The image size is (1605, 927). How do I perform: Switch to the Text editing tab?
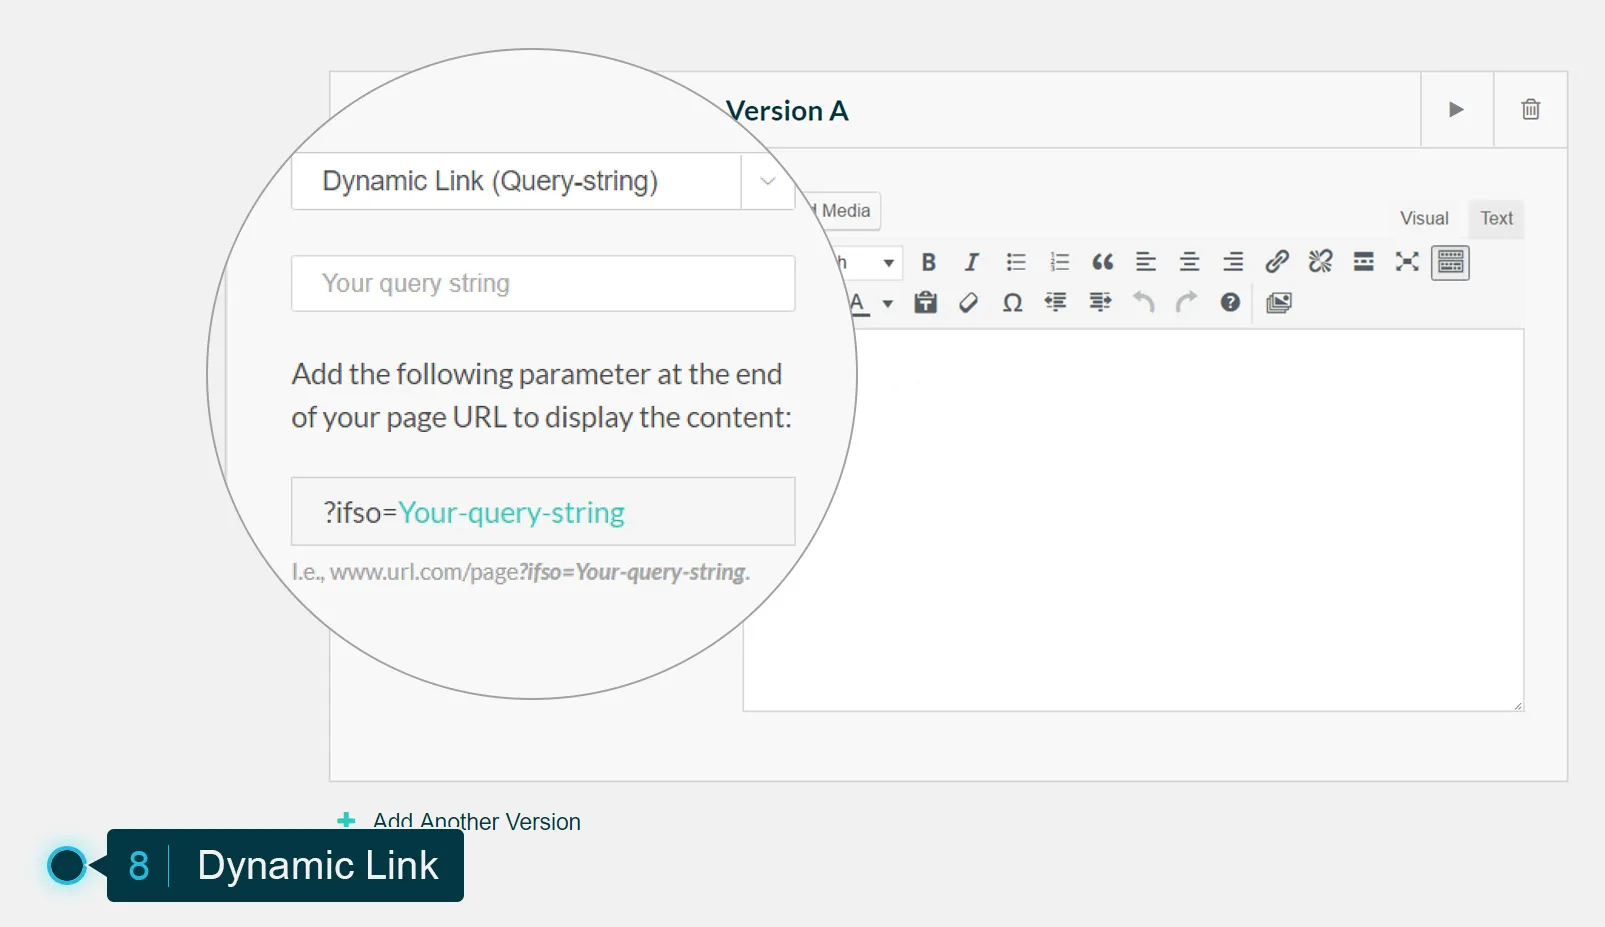coord(1495,218)
